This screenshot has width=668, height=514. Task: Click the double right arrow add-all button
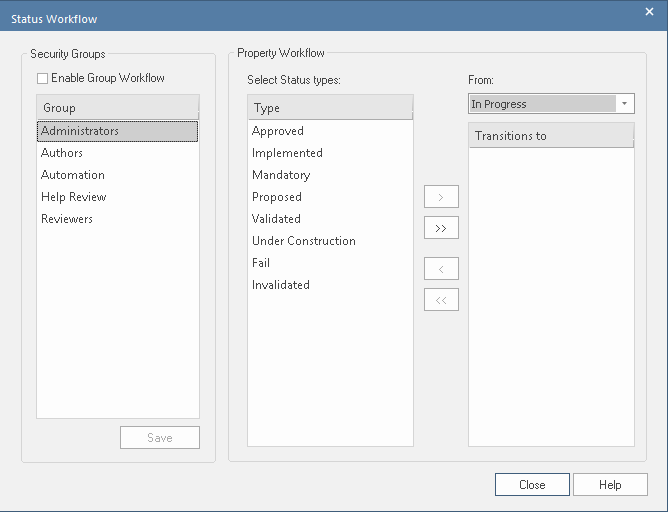tap(441, 229)
